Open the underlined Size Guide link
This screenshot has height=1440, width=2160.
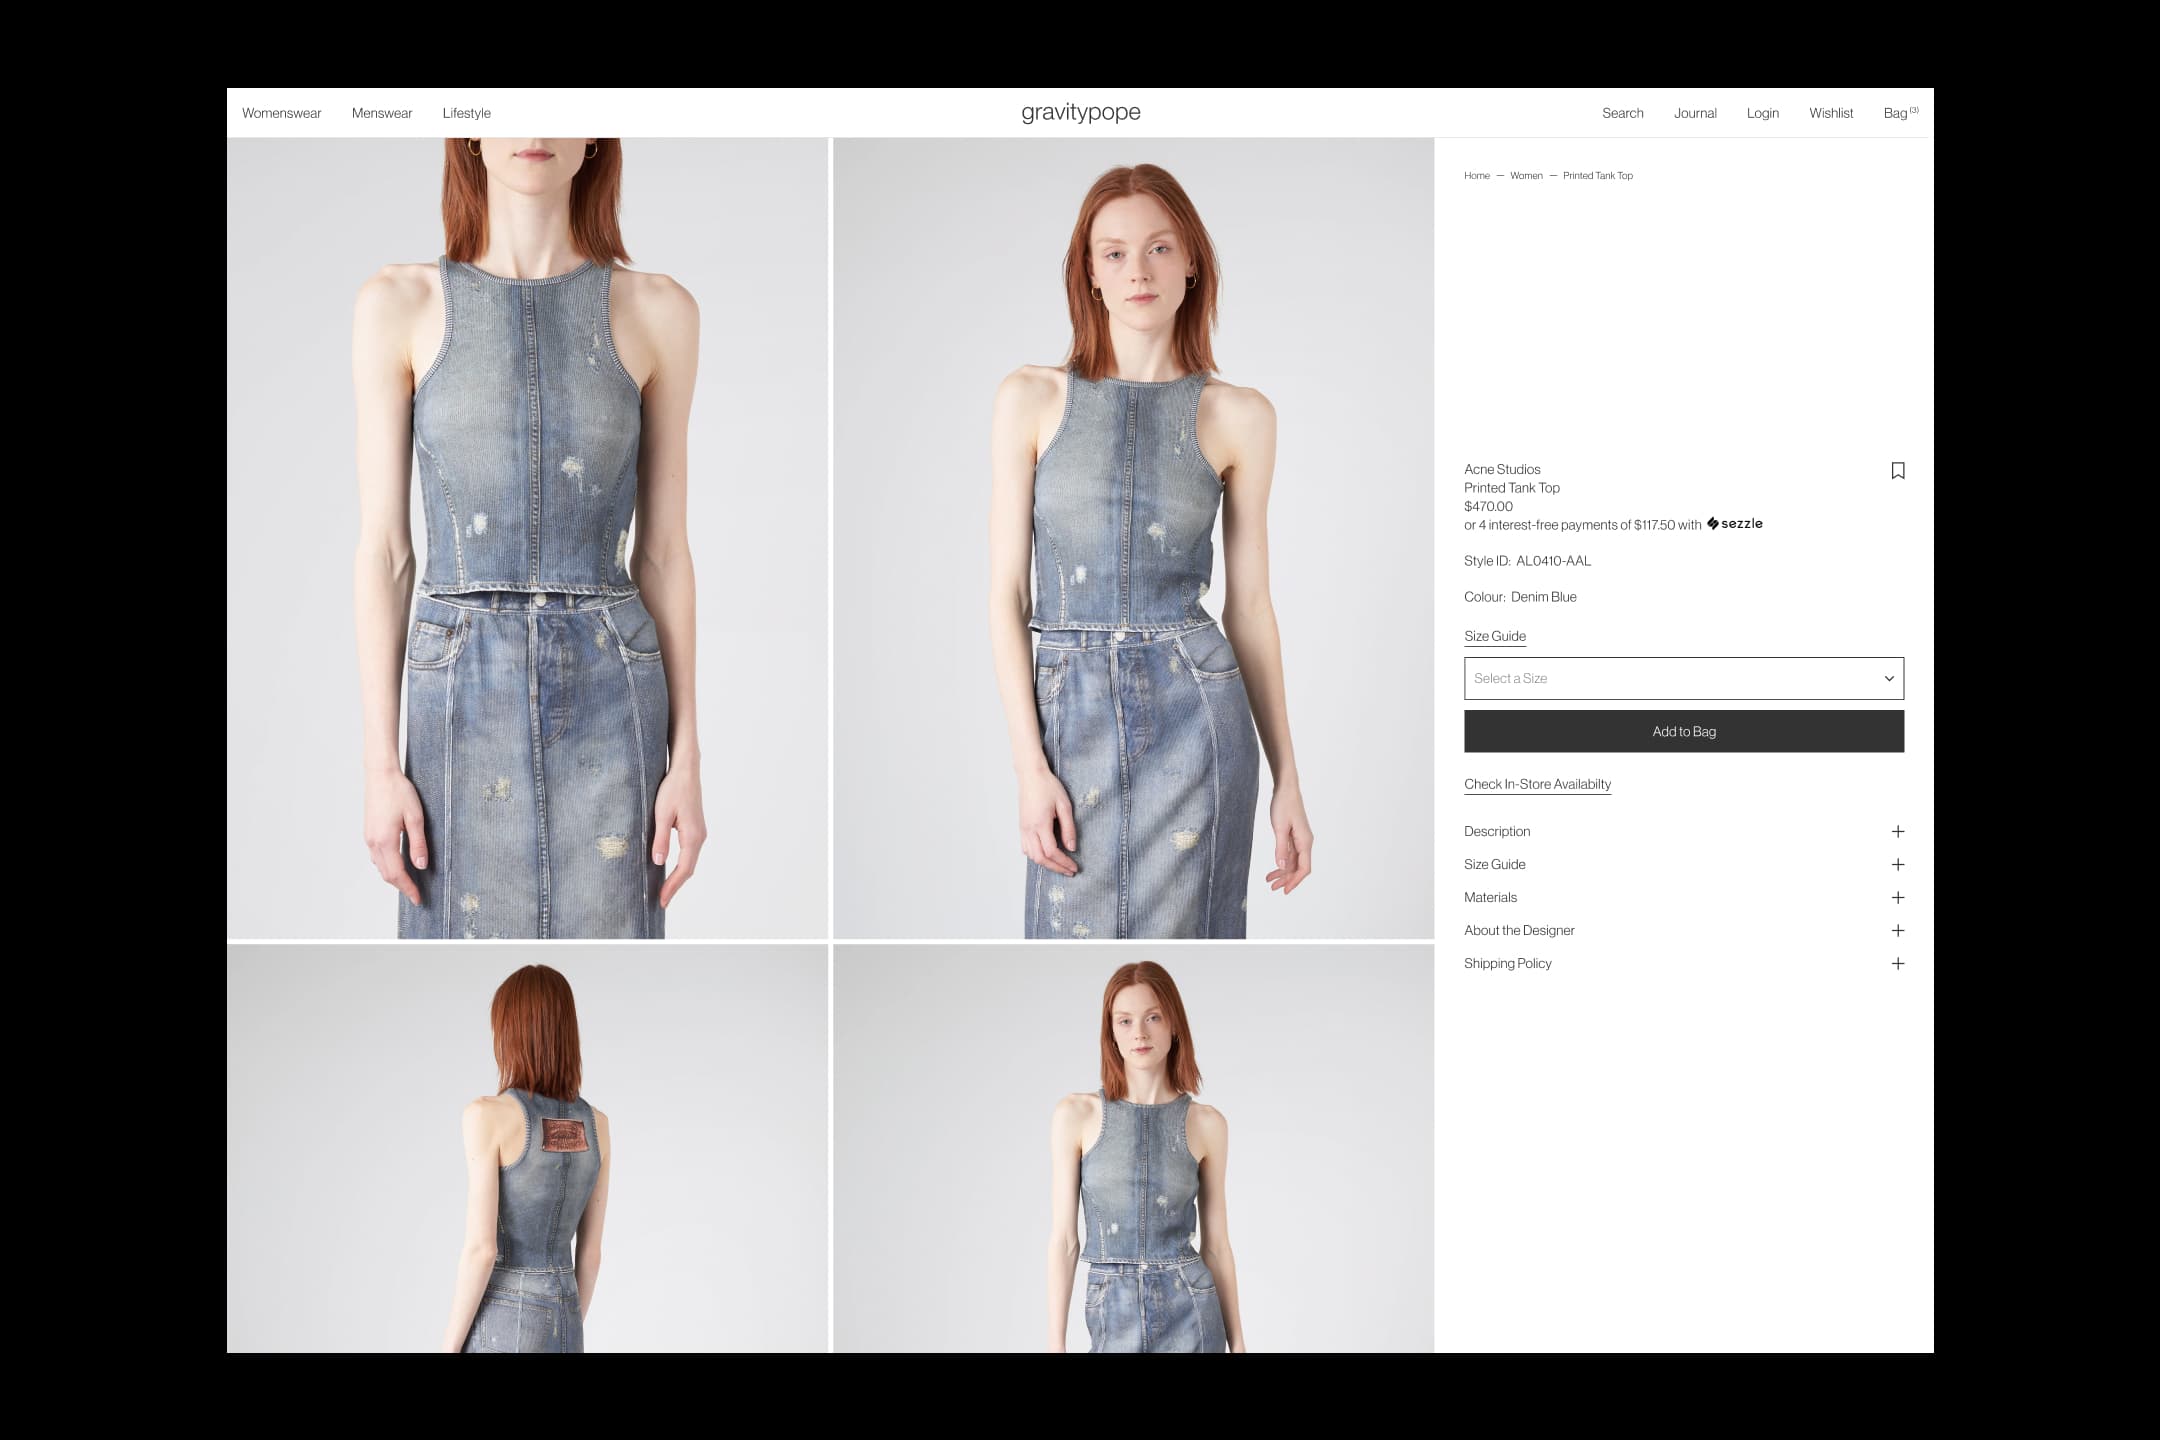[x=1494, y=636]
